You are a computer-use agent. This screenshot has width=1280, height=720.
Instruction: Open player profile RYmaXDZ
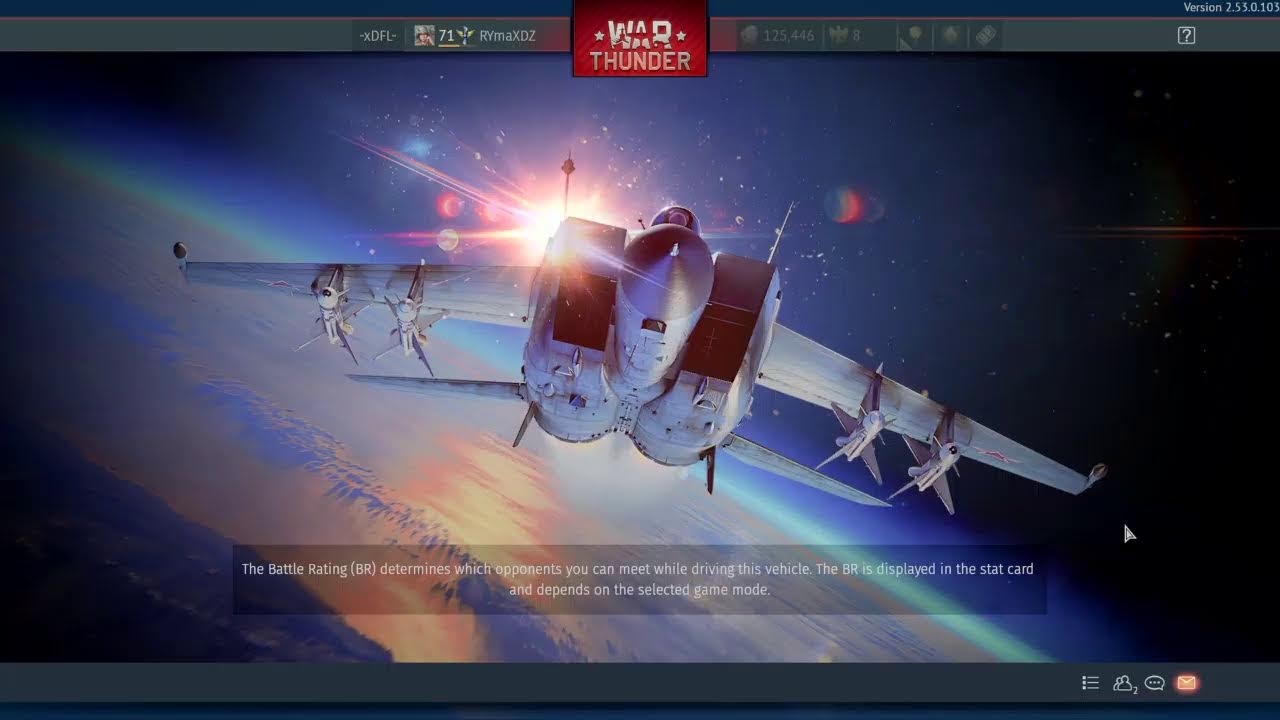507,36
